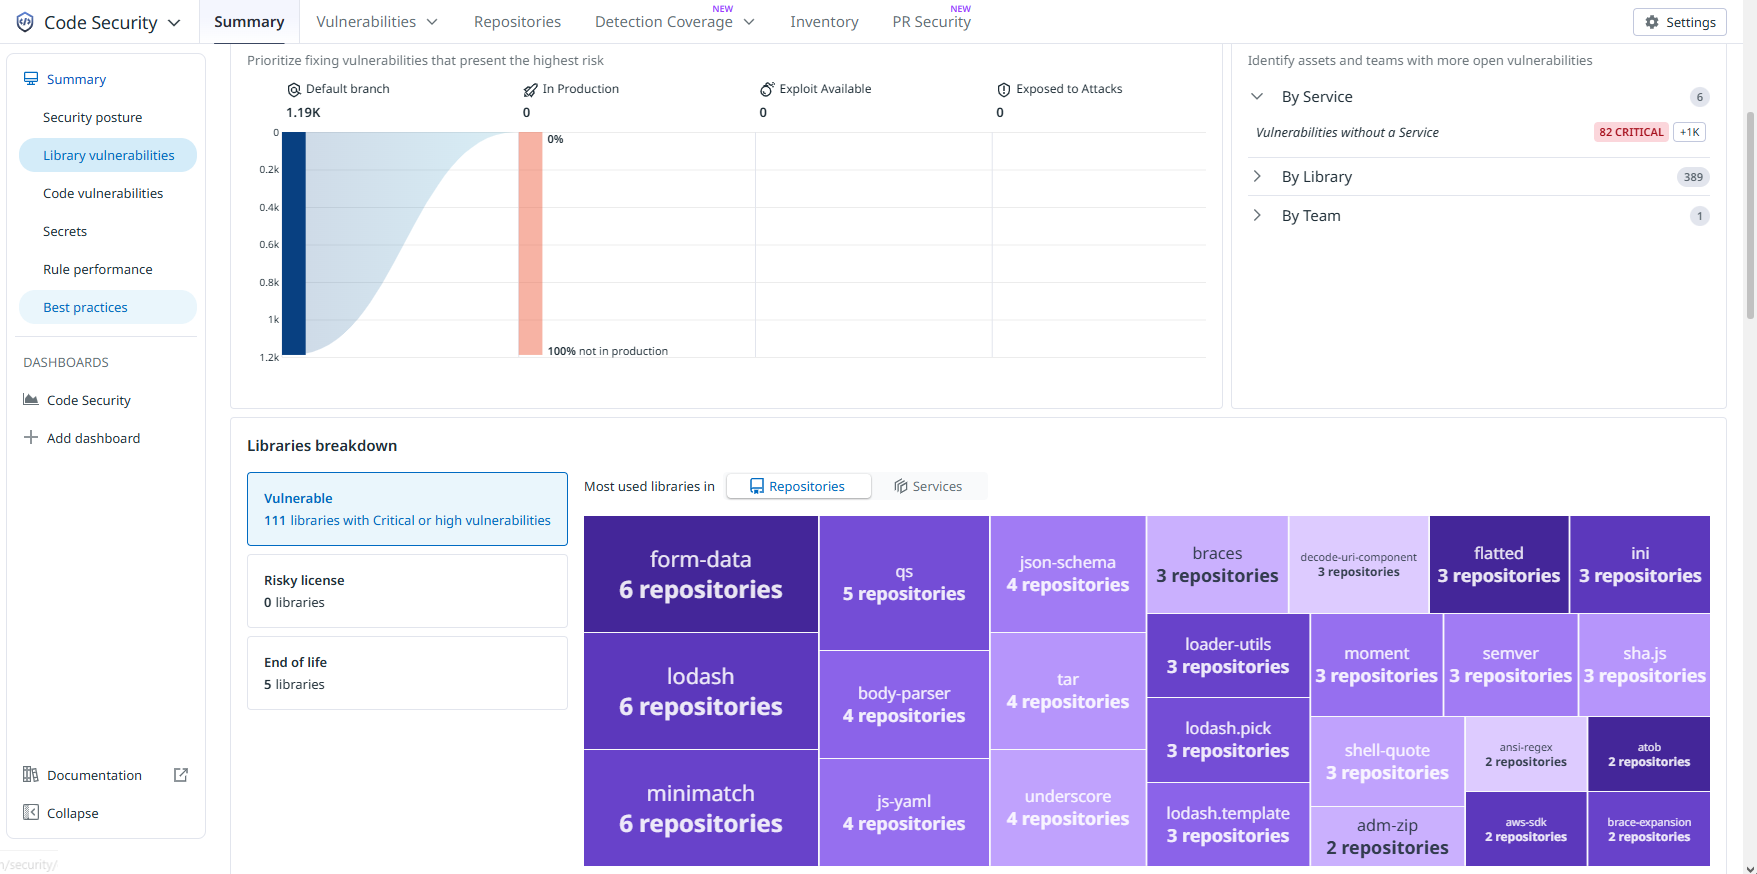Click the Exposed to Attacks shield icon

pyautogui.click(x=1004, y=89)
